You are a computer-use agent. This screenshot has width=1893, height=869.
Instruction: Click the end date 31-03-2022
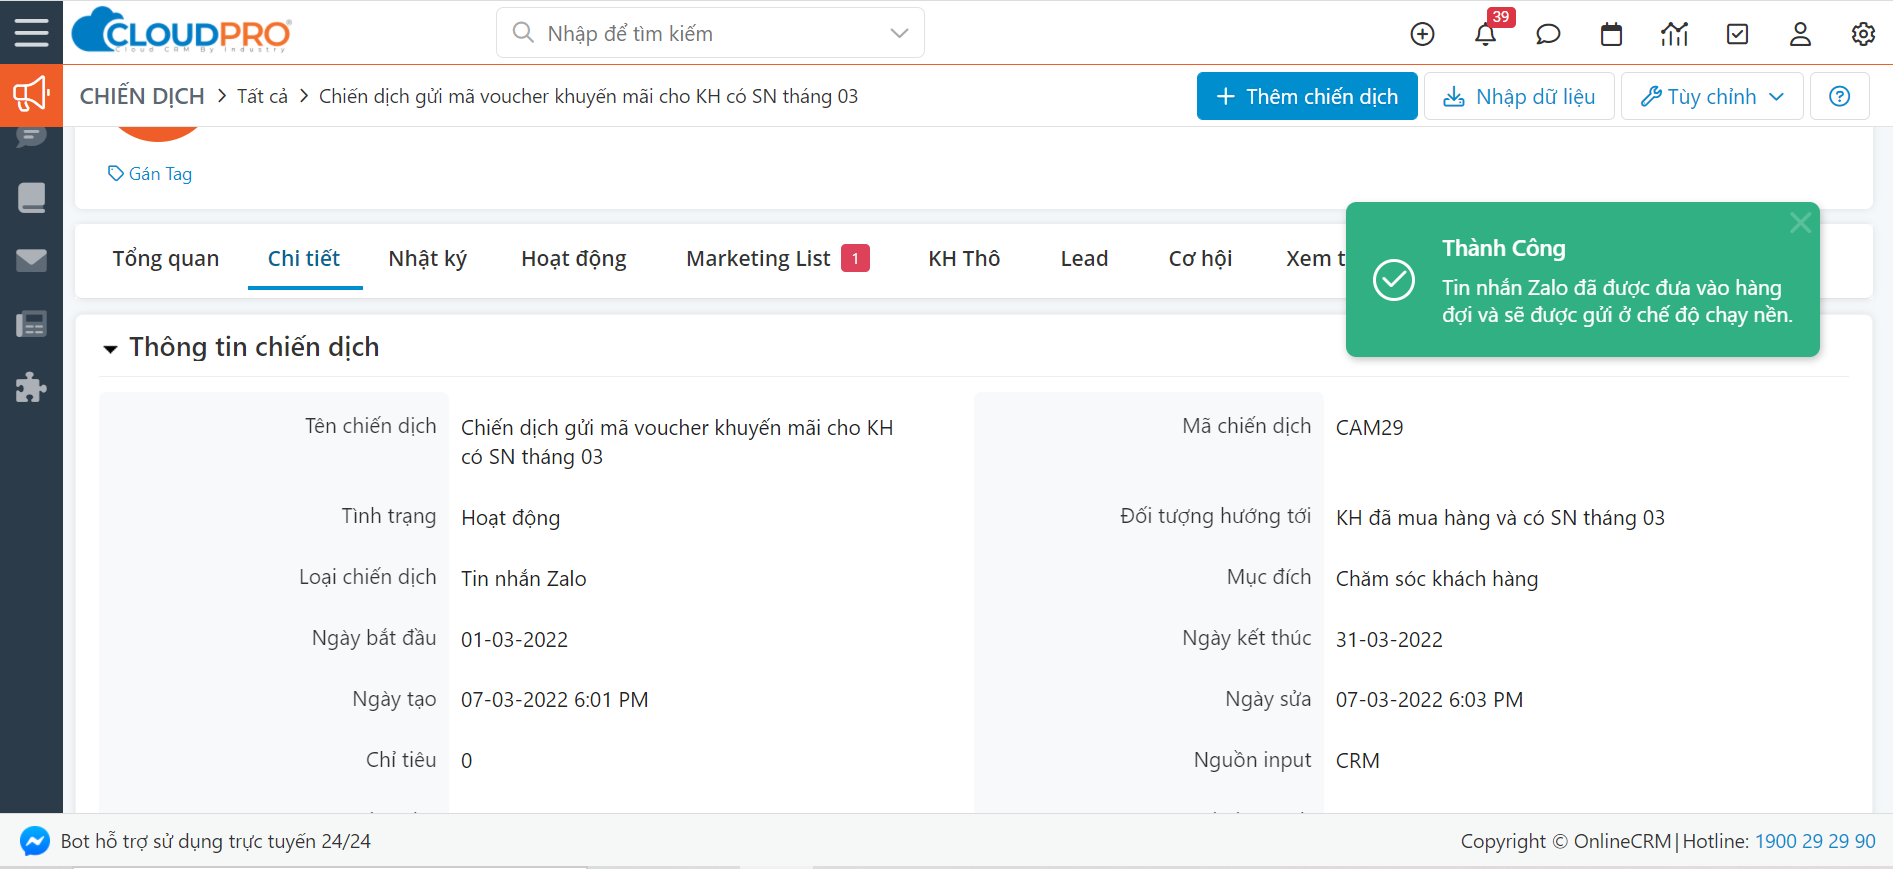tap(1389, 640)
